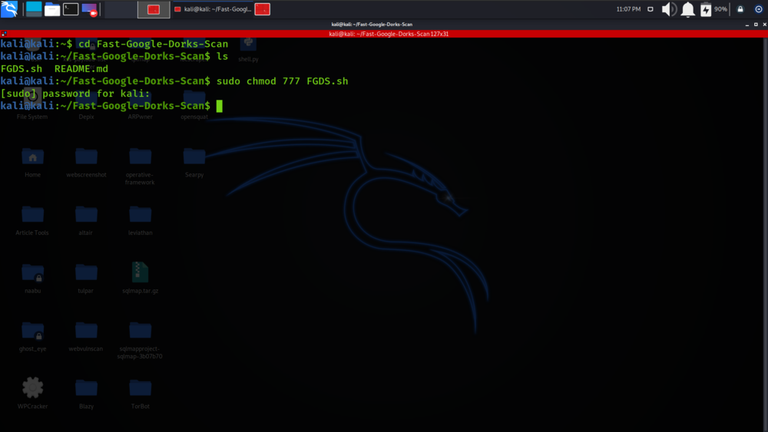Click the Show Desktop panel icon
This screenshot has width=768, height=432.
tap(34, 9)
